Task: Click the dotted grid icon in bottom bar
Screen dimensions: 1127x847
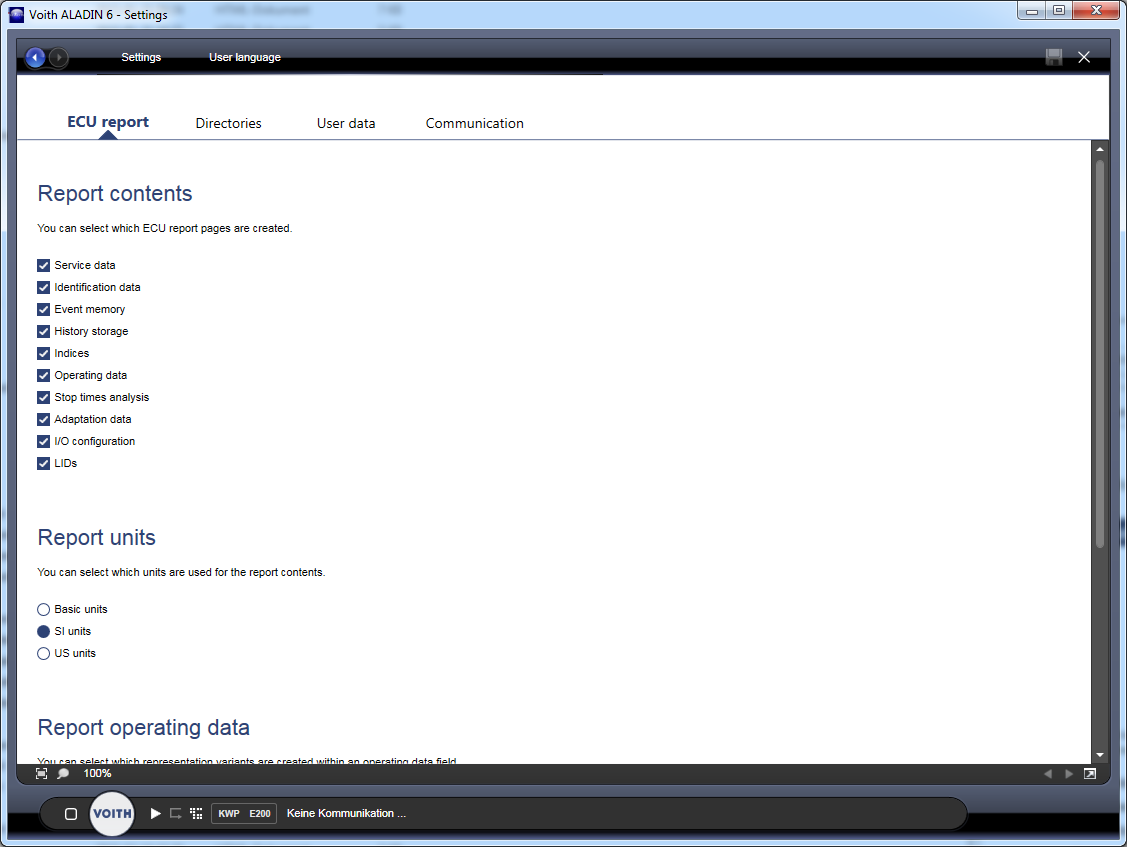Action: (x=196, y=813)
